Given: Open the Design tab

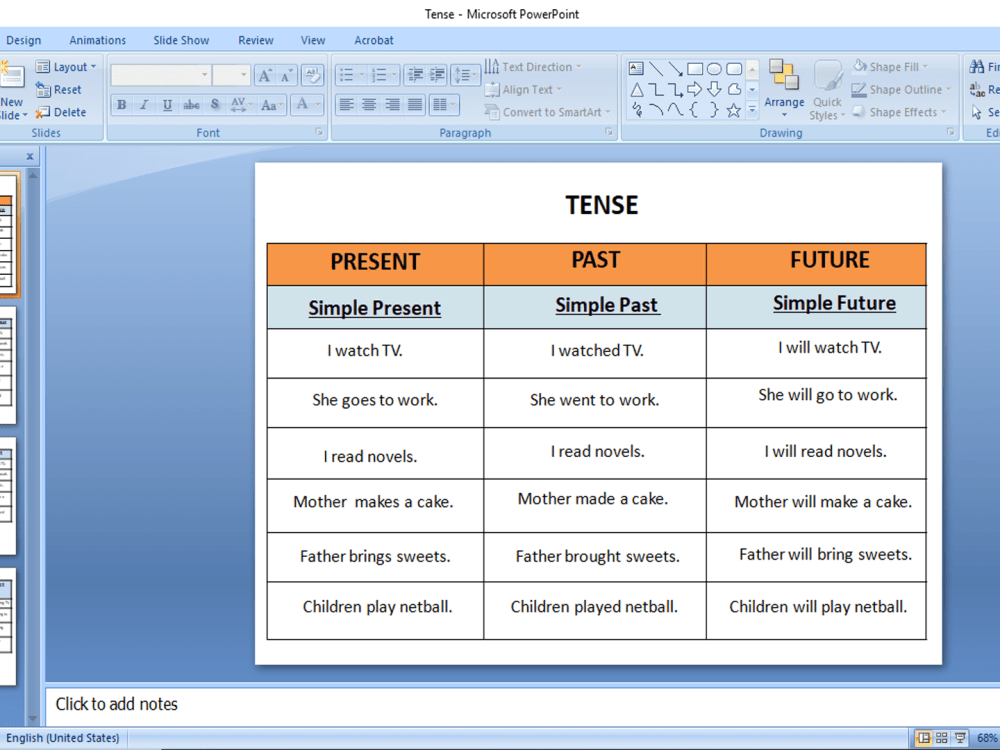Looking at the screenshot, I should point(24,40).
